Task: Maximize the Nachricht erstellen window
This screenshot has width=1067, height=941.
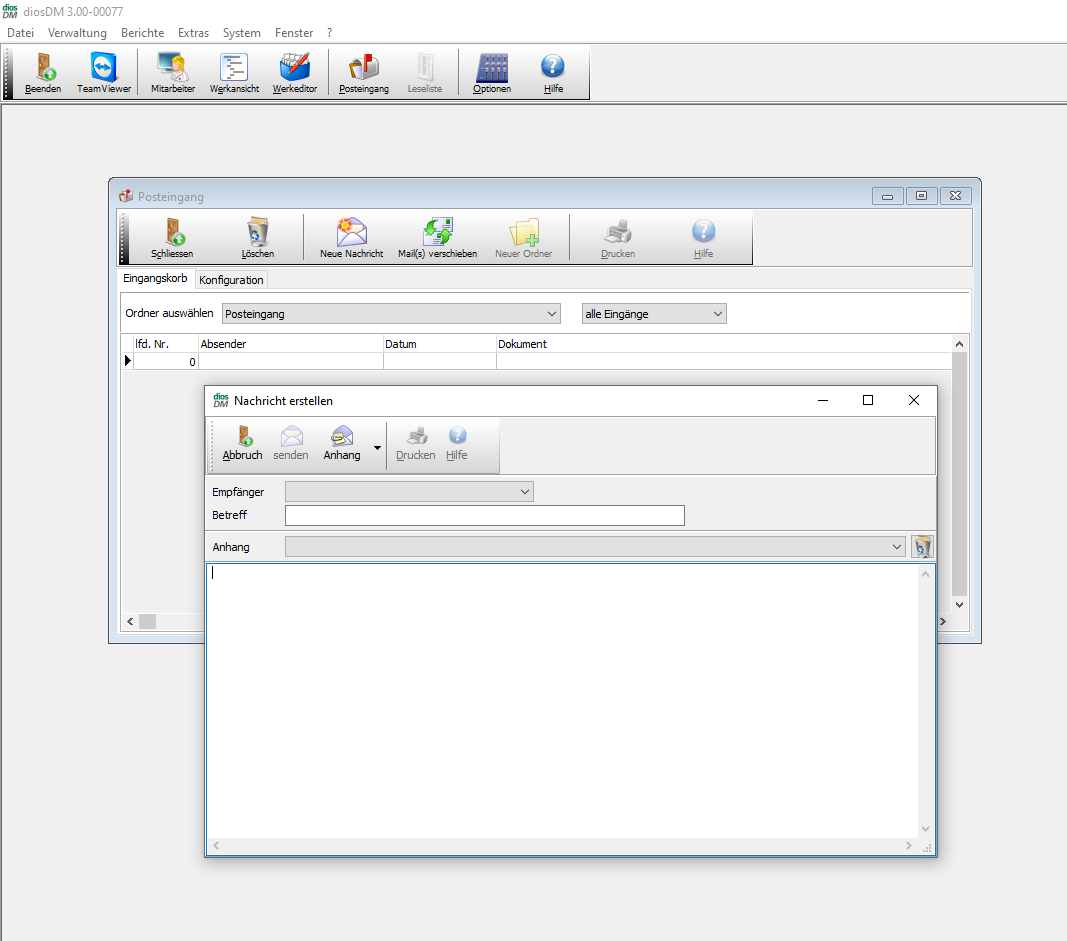Action: (868, 400)
